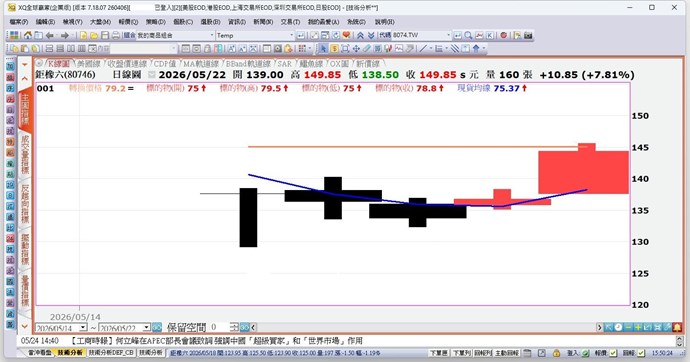The image size is (690, 362).
Task: Toggle the checkbox next to 日線圖
Action: coord(152,75)
